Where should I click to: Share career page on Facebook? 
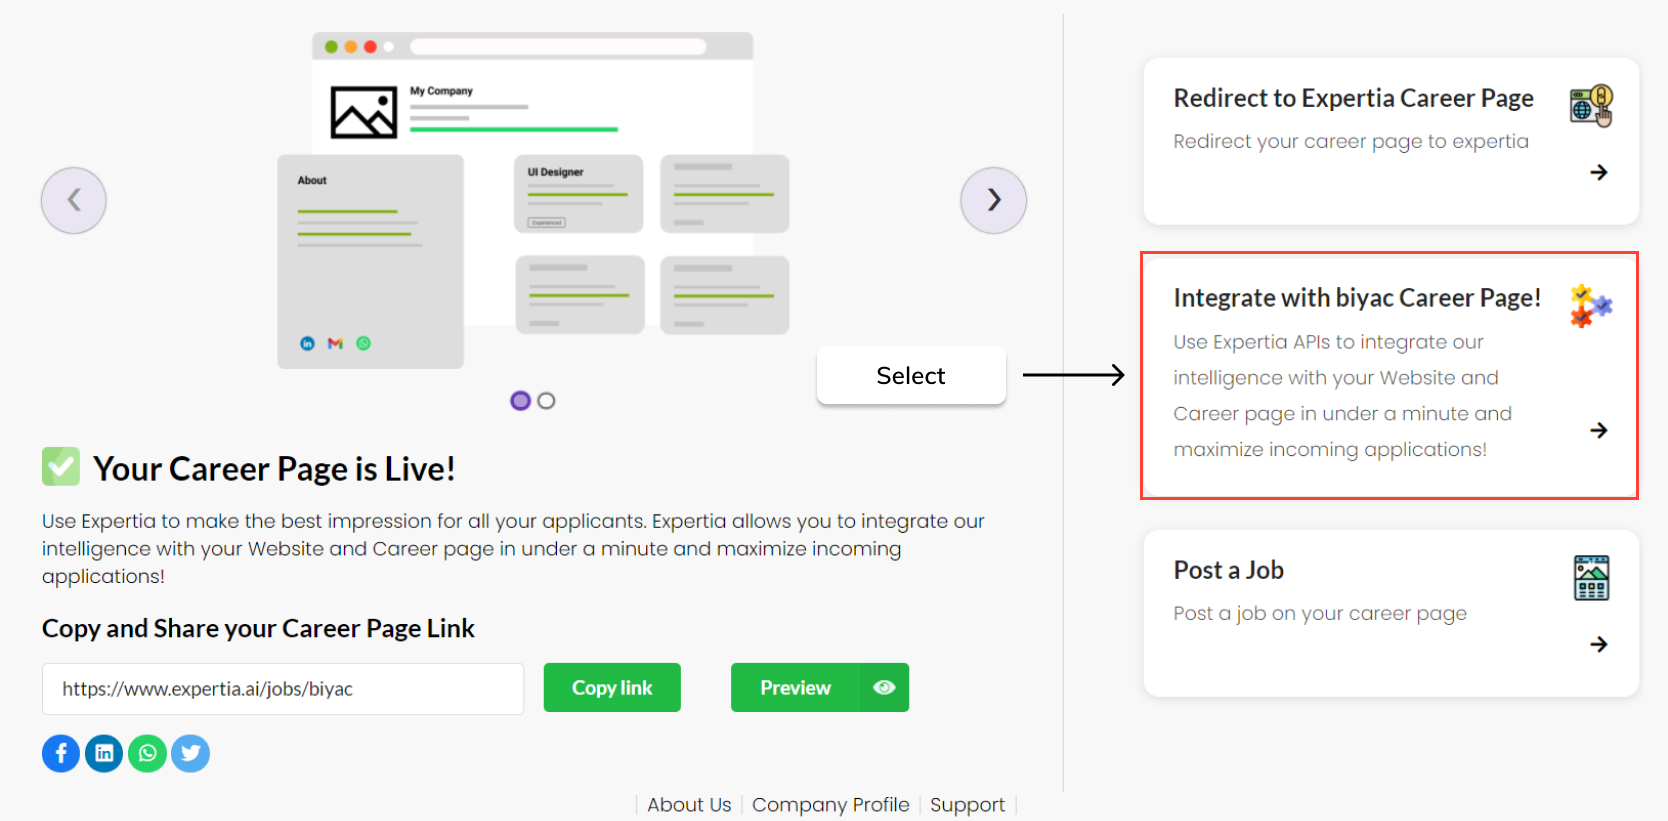61,753
